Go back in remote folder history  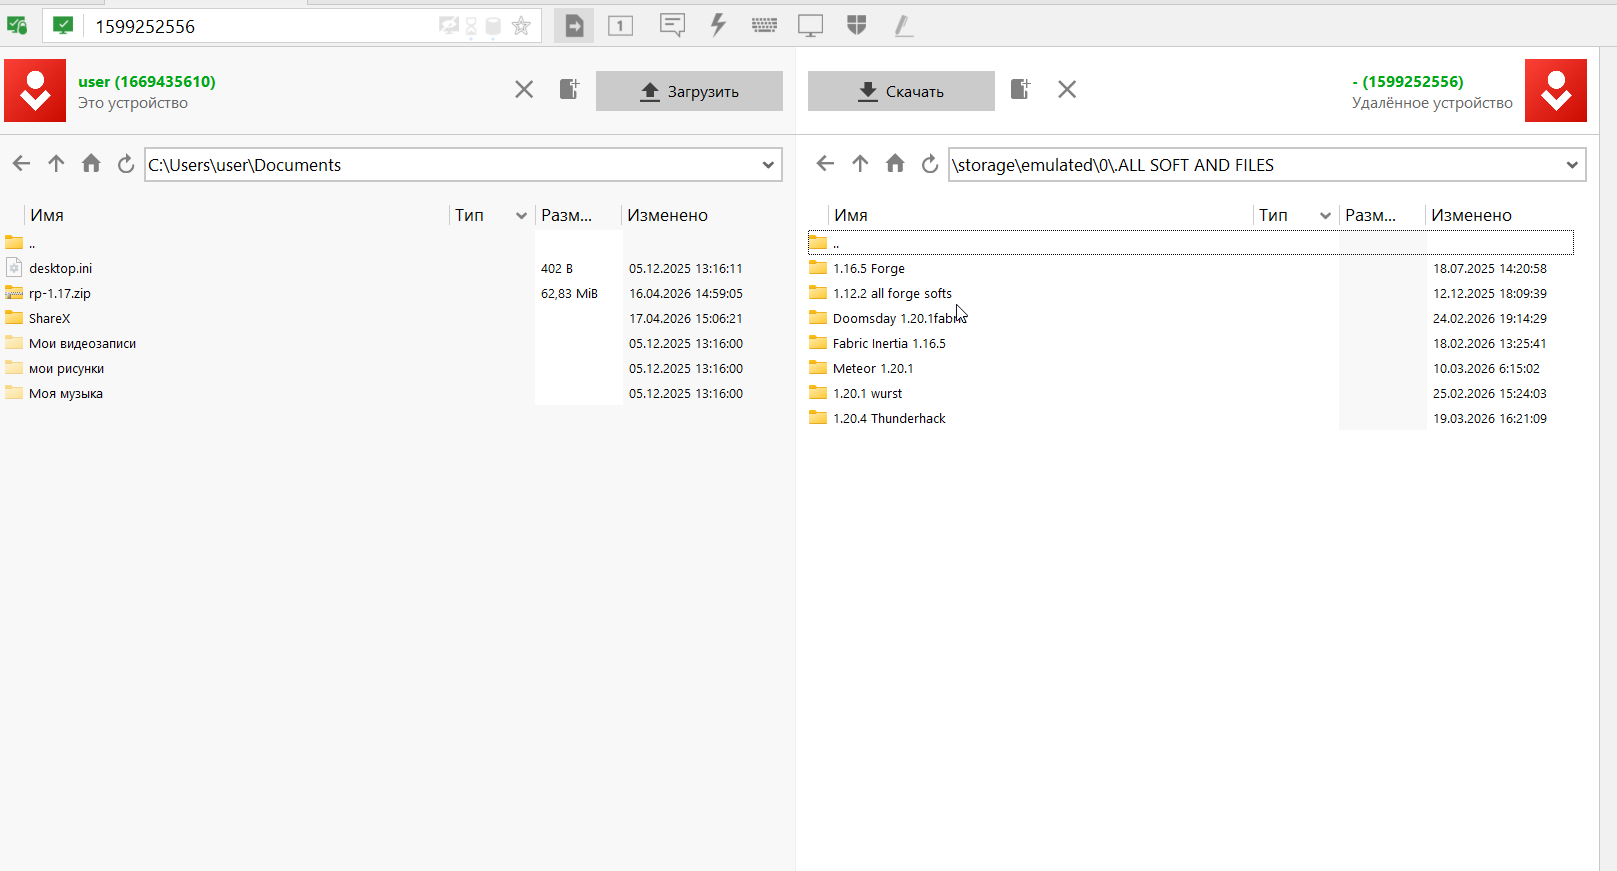[x=825, y=163]
